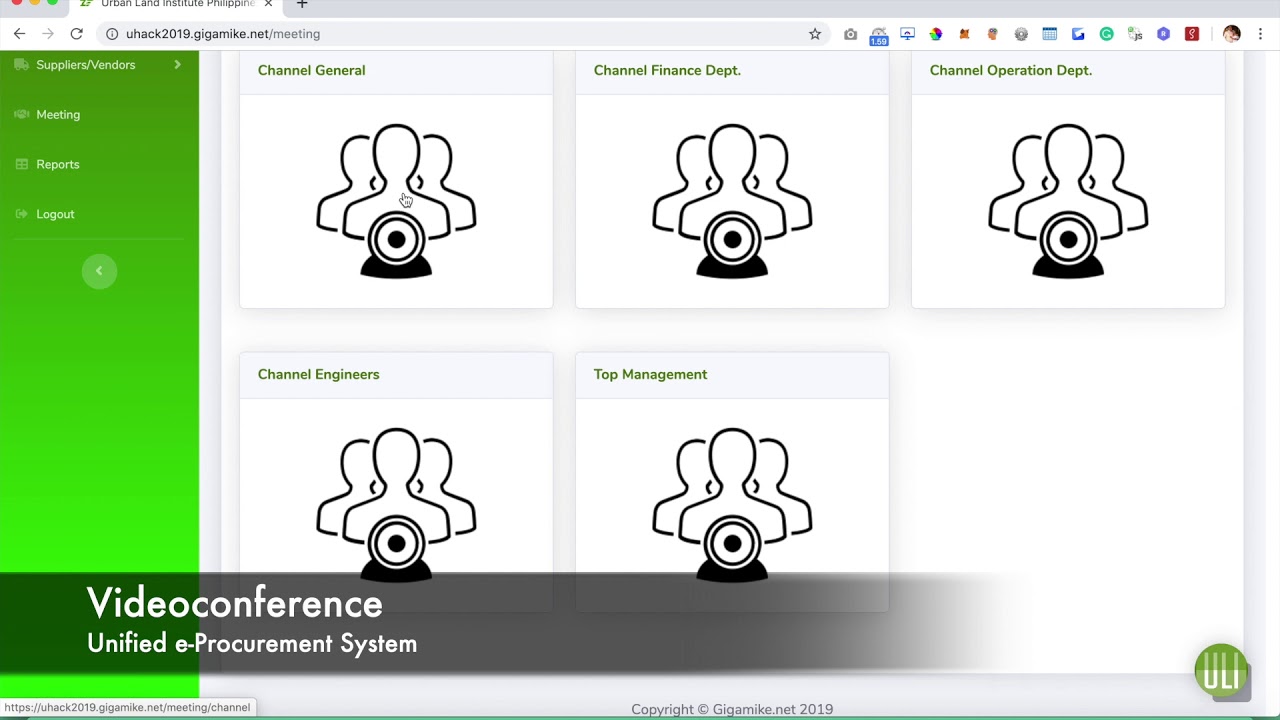The image size is (1280, 720).
Task: Click the Channel General title link
Action: click(x=311, y=70)
